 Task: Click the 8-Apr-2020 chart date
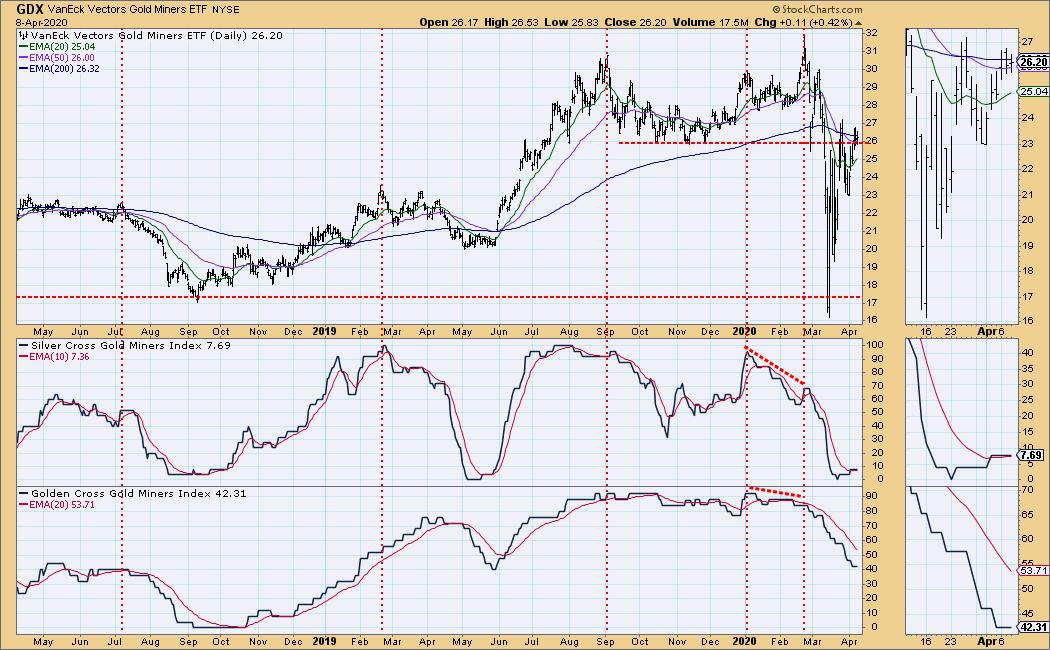(x=40, y=22)
